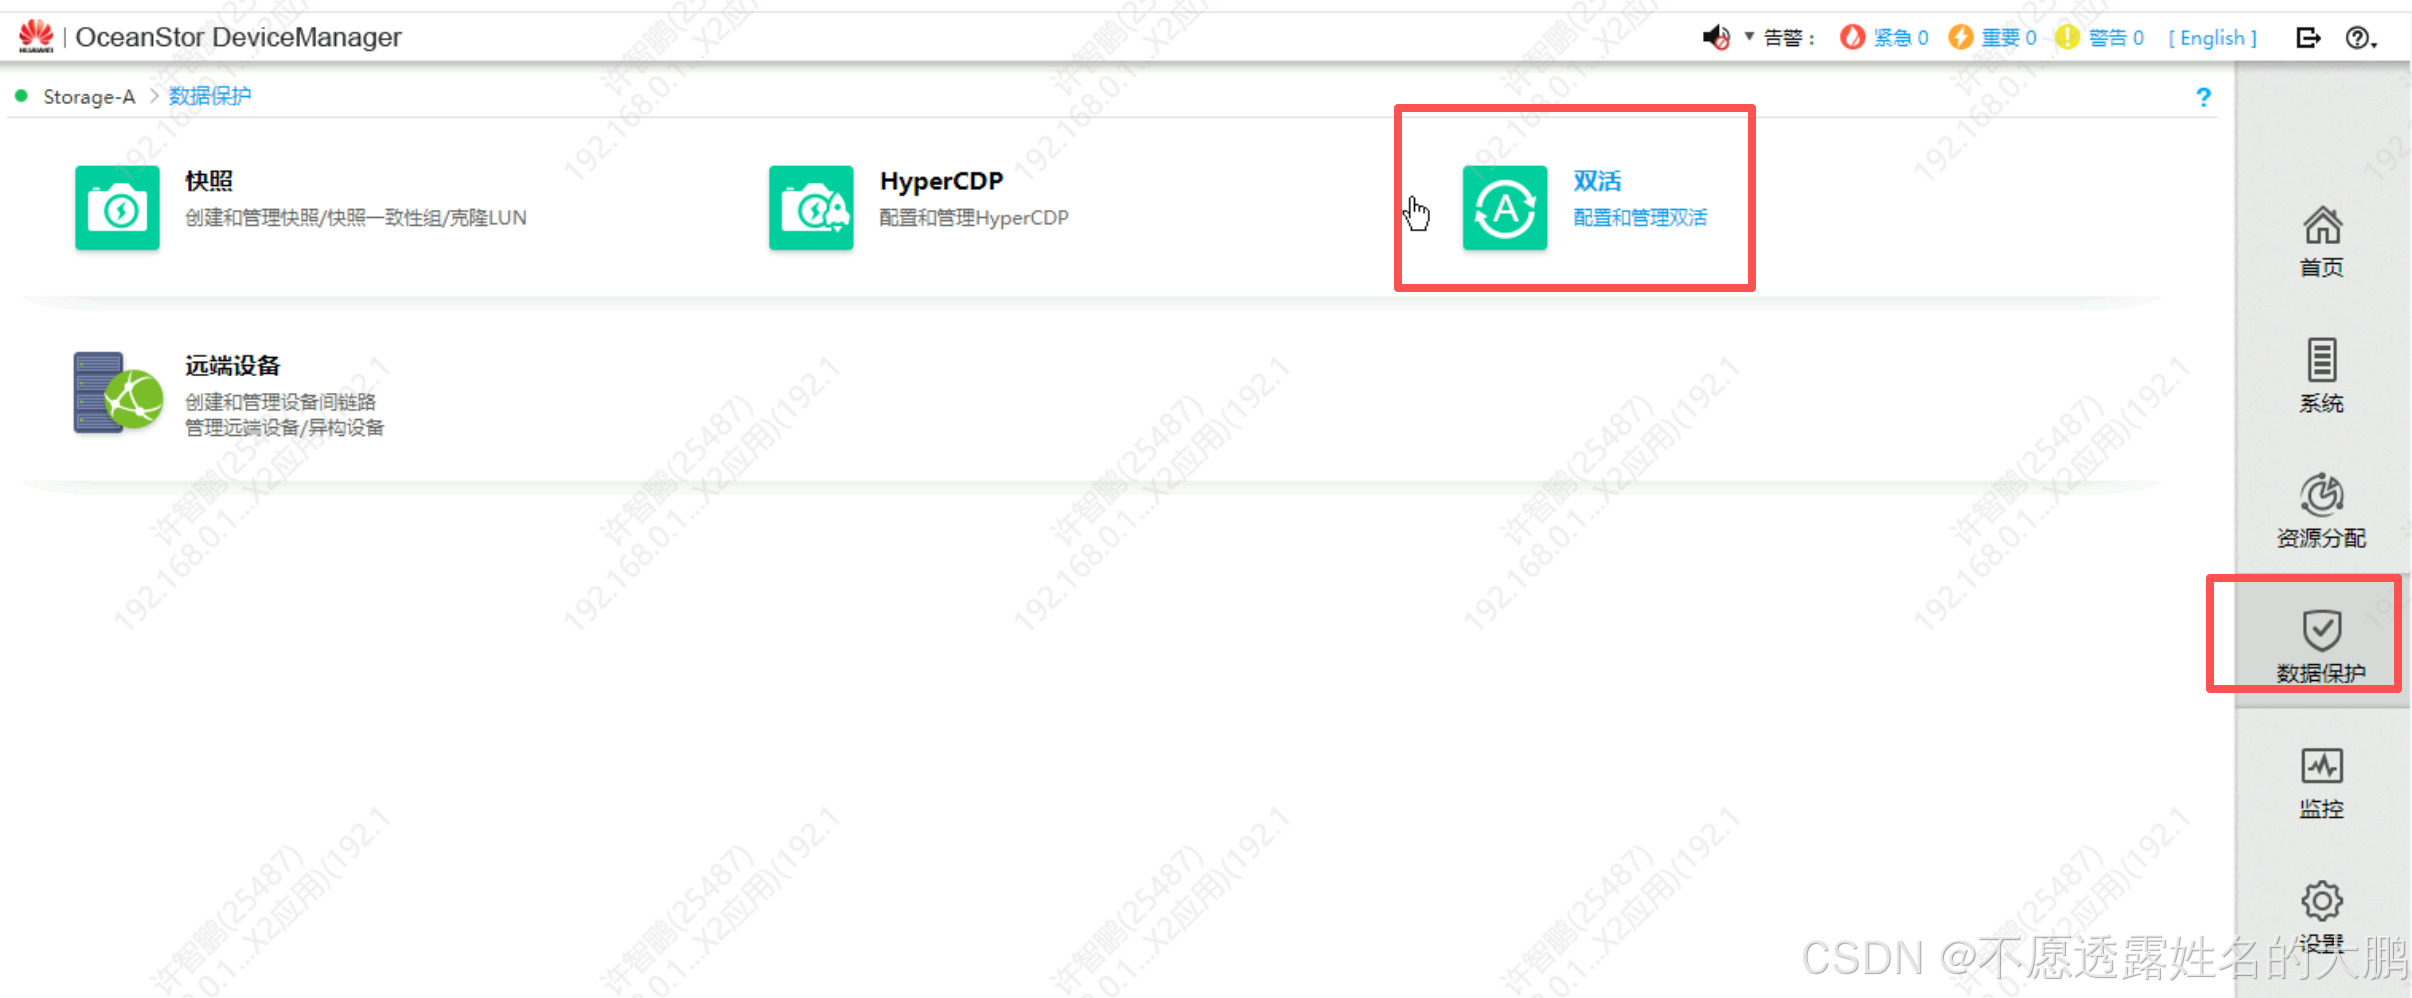Viewport: 2412px width, 998px height.
Task: Click 管理远端设备/异构设备 description text
Action: (x=285, y=427)
